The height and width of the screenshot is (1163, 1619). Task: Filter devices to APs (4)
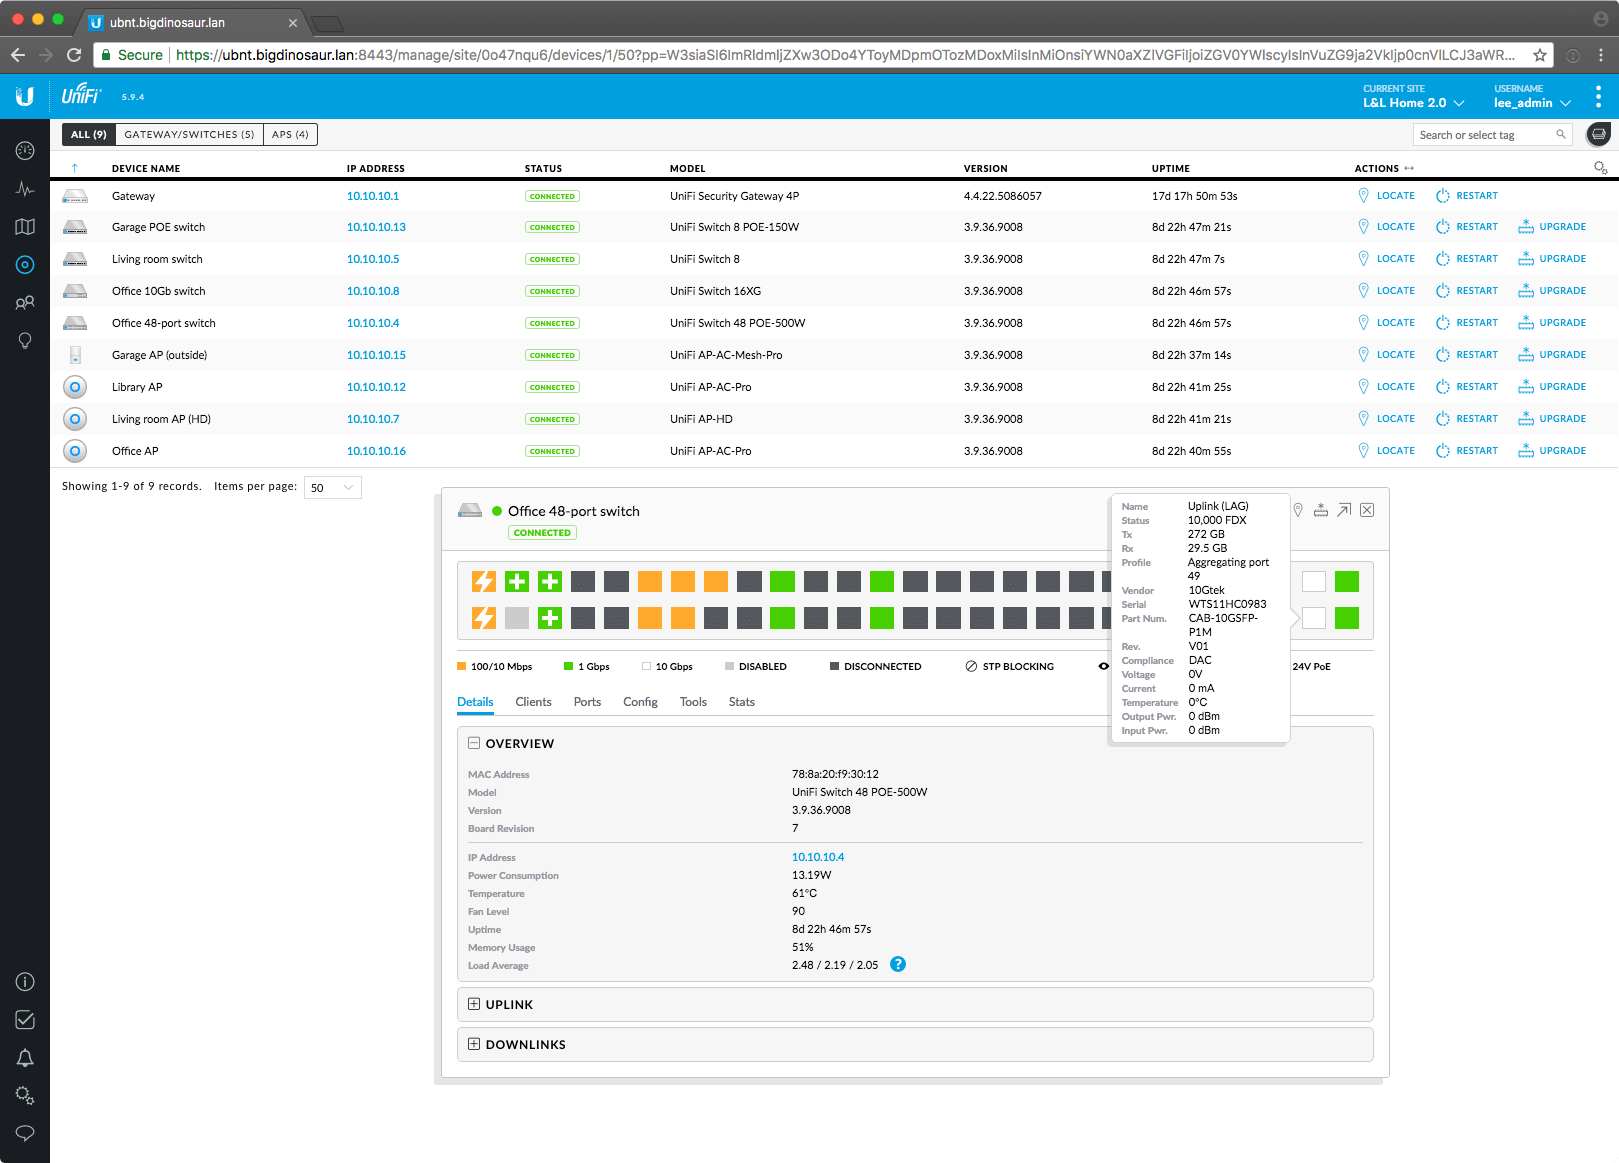point(290,135)
